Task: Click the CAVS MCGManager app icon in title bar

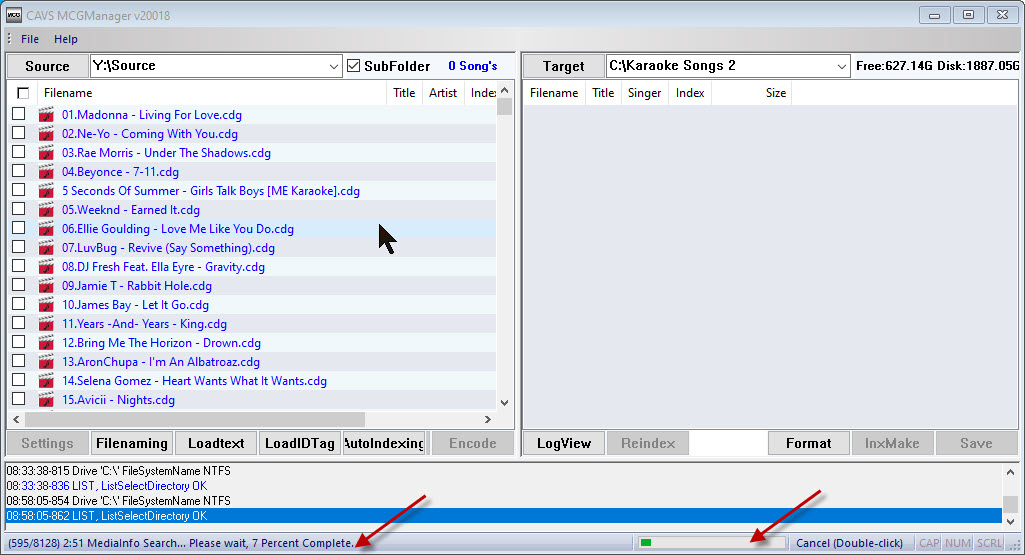Action: 14,15
